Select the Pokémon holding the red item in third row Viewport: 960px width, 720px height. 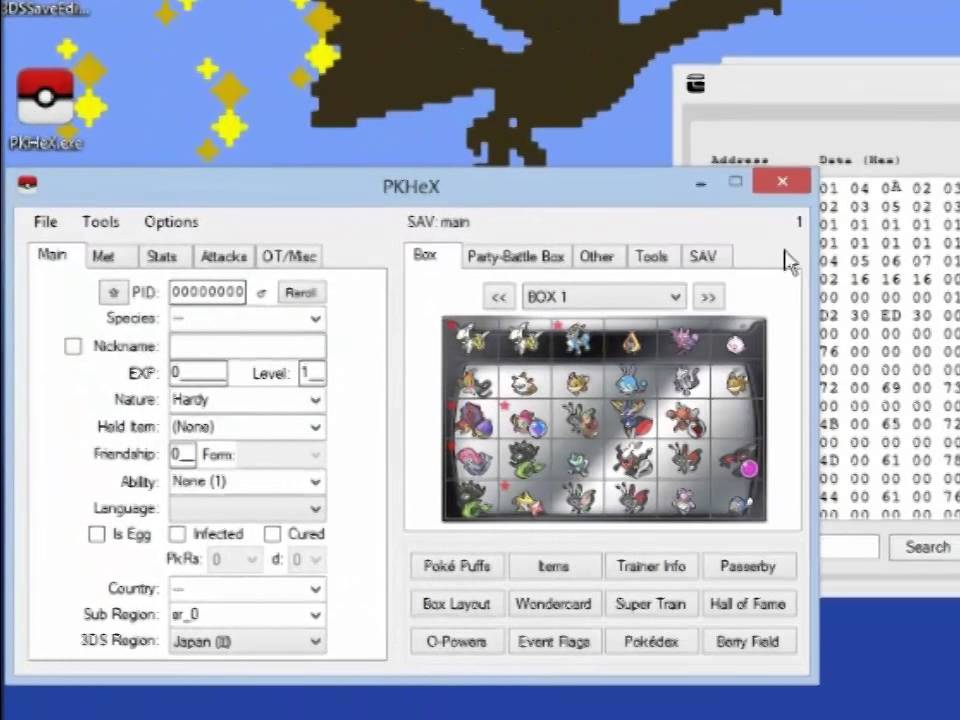point(686,420)
